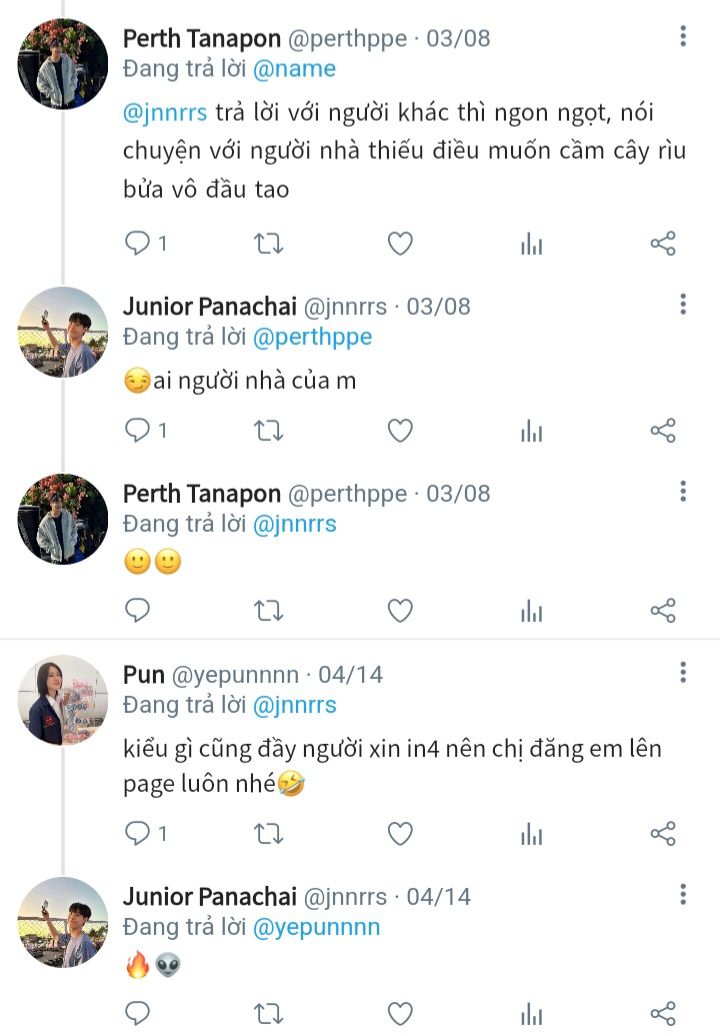Open Pun's profile picture
The width and height of the screenshot is (720, 1036).
pos(63,700)
